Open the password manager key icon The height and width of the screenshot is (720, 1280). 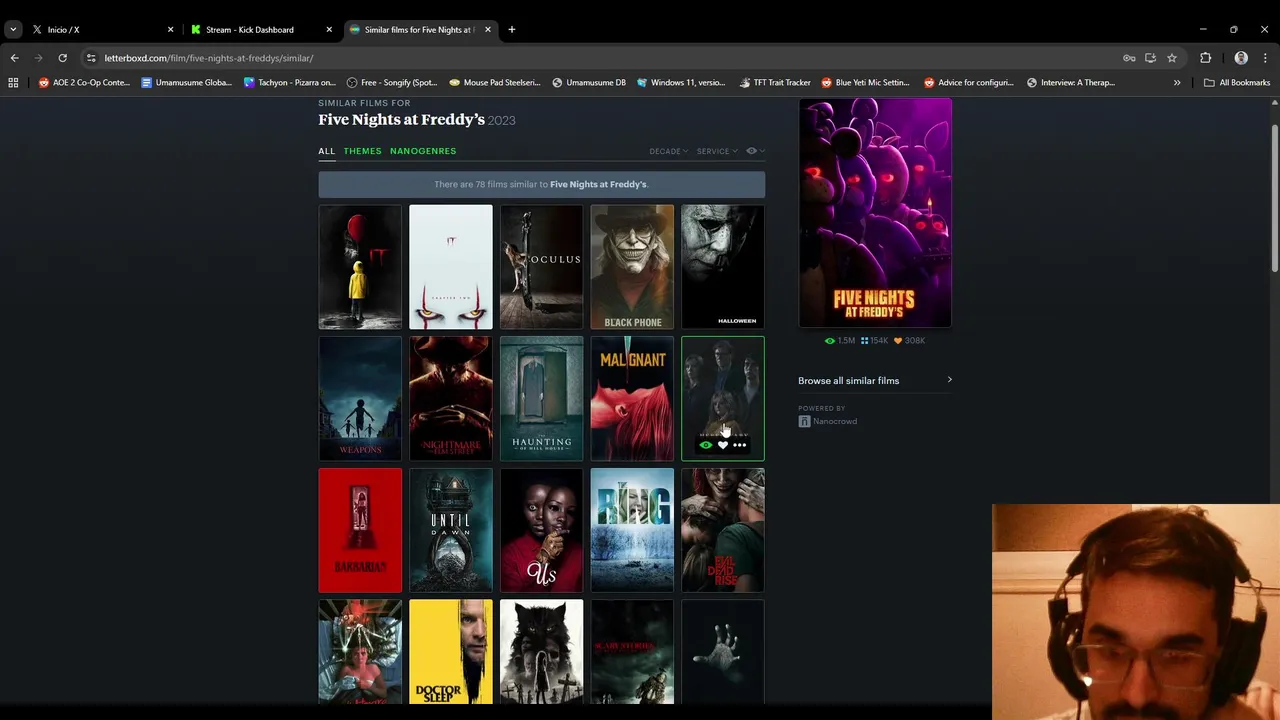(1129, 58)
